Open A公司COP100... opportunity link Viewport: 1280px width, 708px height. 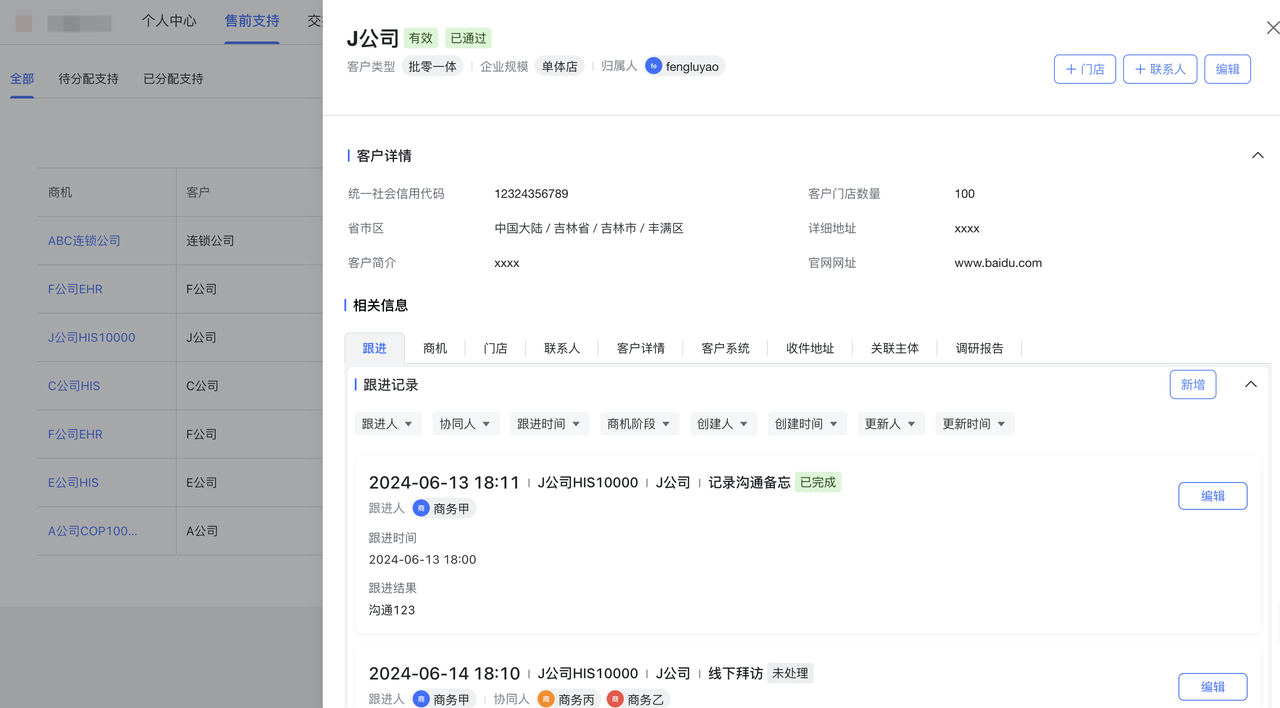(x=93, y=531)
